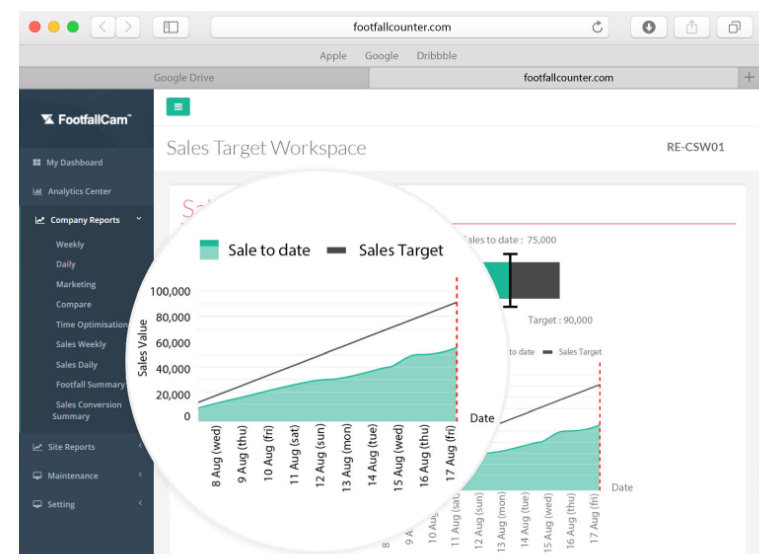
Task: Open My Dashboard in sidebar
Action: [x=73, y=162]
